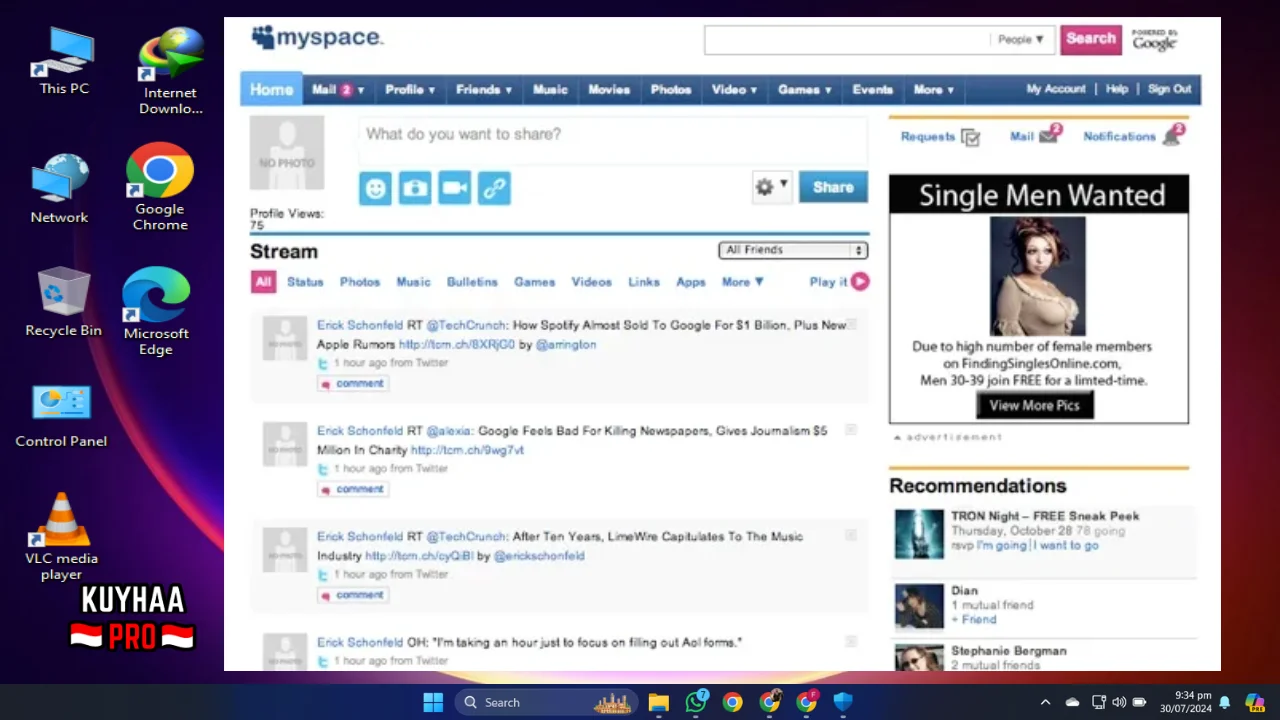
Task: Click the smiley mood icon under share box
Action: (375, 187)
